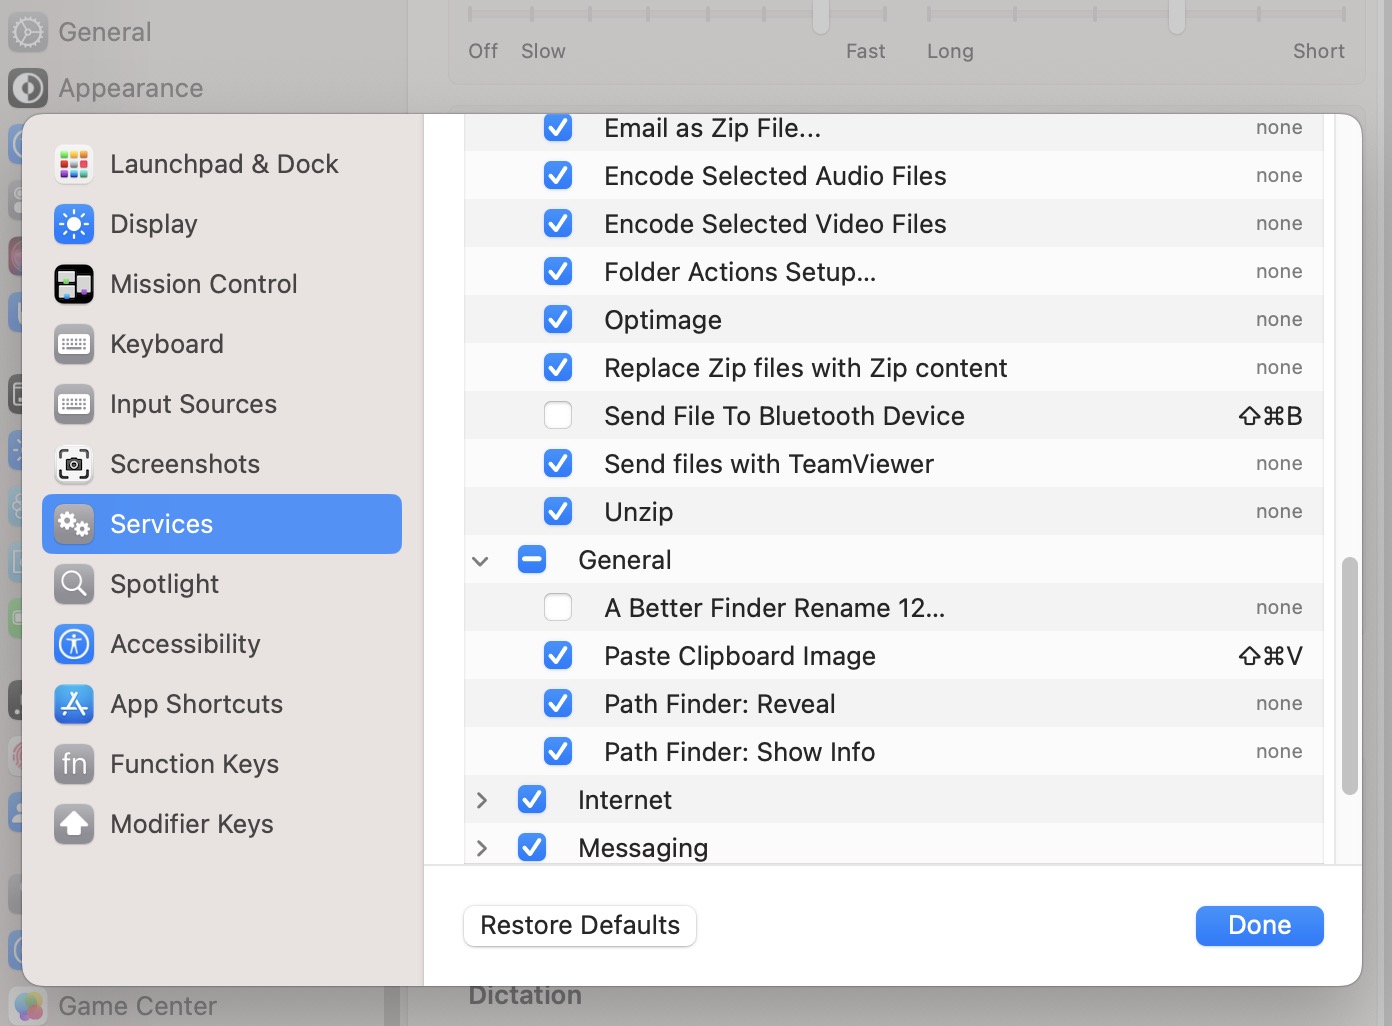
Task: Disable the Unzip service checkbox
Action: 558,511
